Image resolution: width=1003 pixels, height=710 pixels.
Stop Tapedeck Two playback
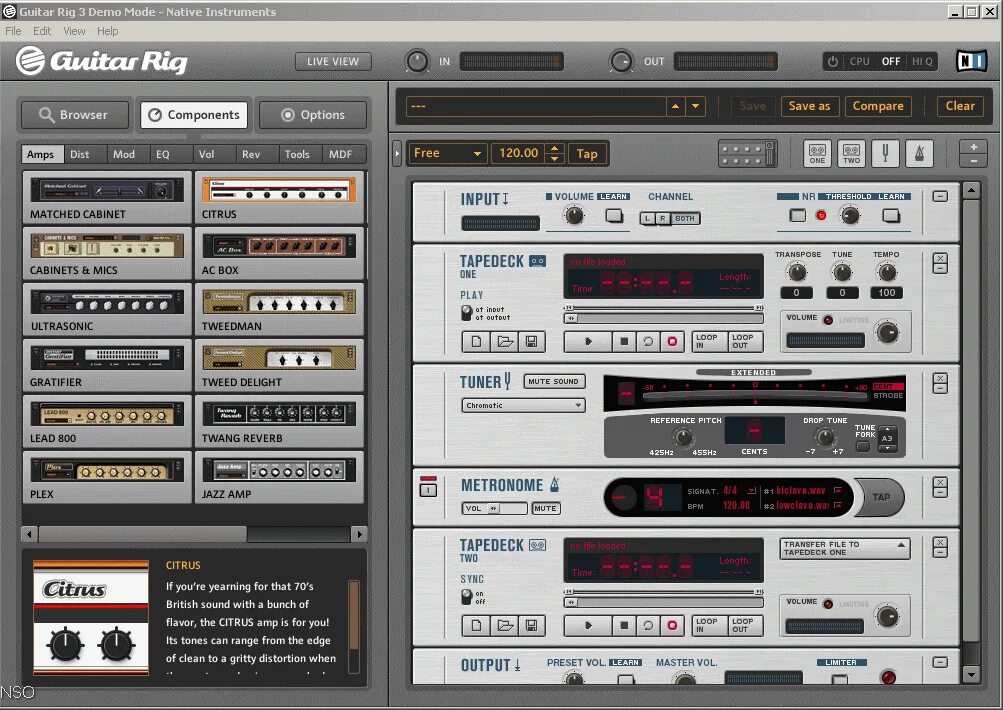tap(624, 626)
